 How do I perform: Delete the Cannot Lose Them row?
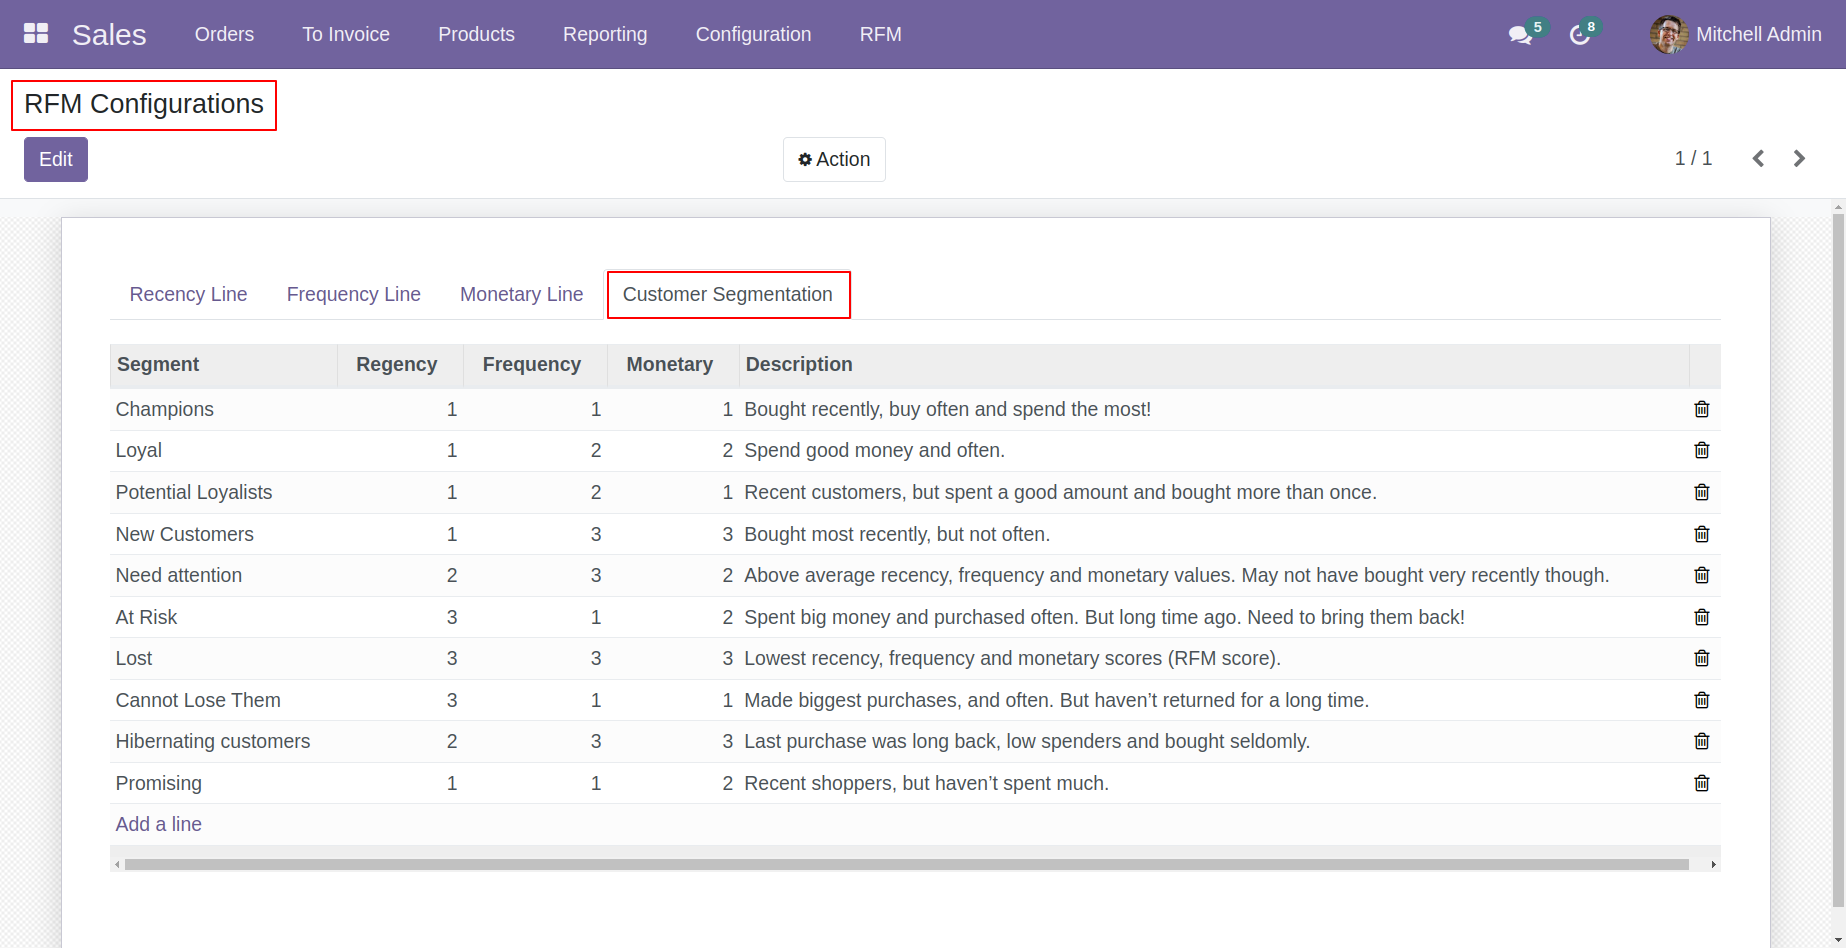click(x=1702, y=700)
